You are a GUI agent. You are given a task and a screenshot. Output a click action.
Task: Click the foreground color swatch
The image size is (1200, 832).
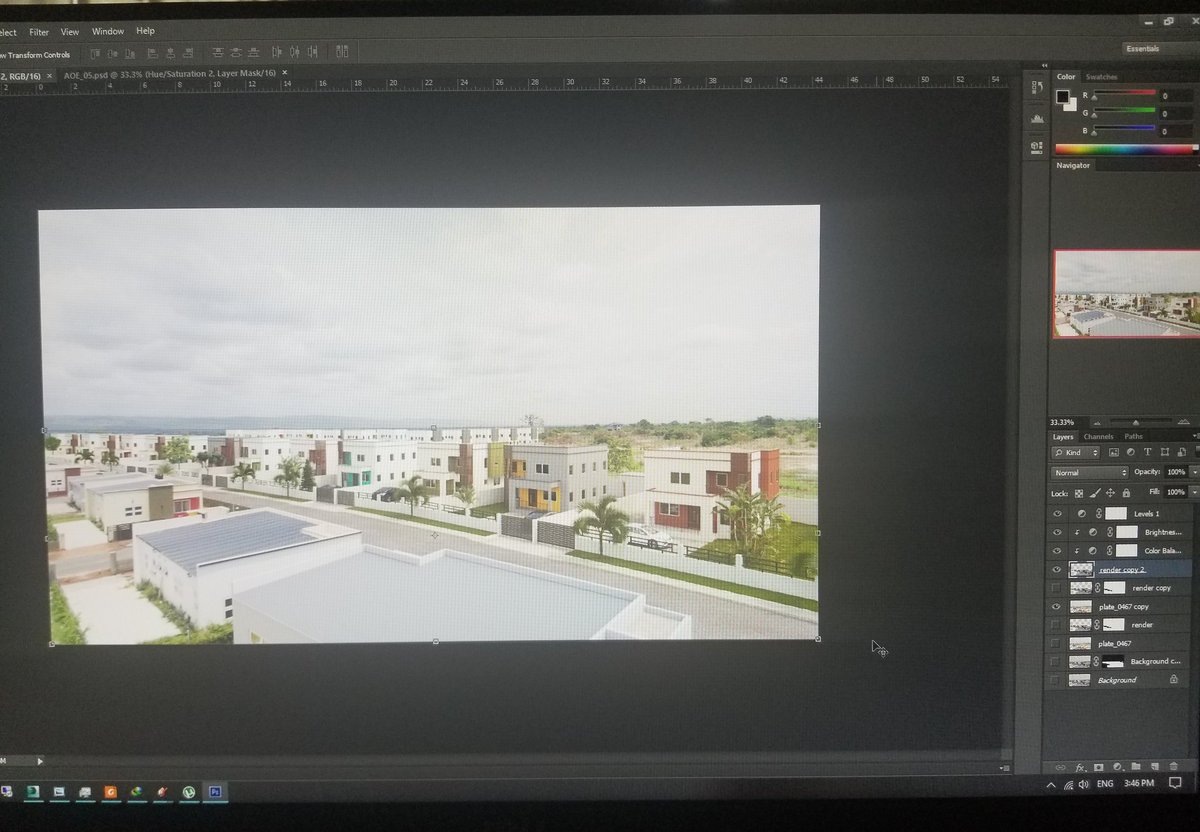[1063, 96]
